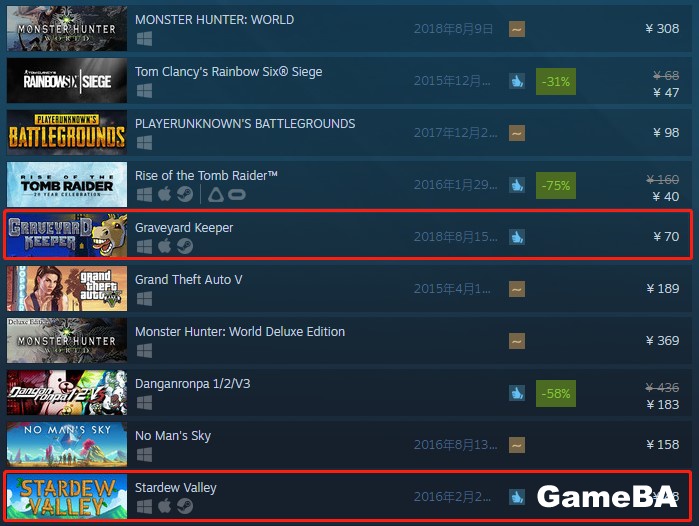Click the ¥ 98 price of BATTLEGROUNDS
This screenshot has width=699, height=526.
click(666, 133)
